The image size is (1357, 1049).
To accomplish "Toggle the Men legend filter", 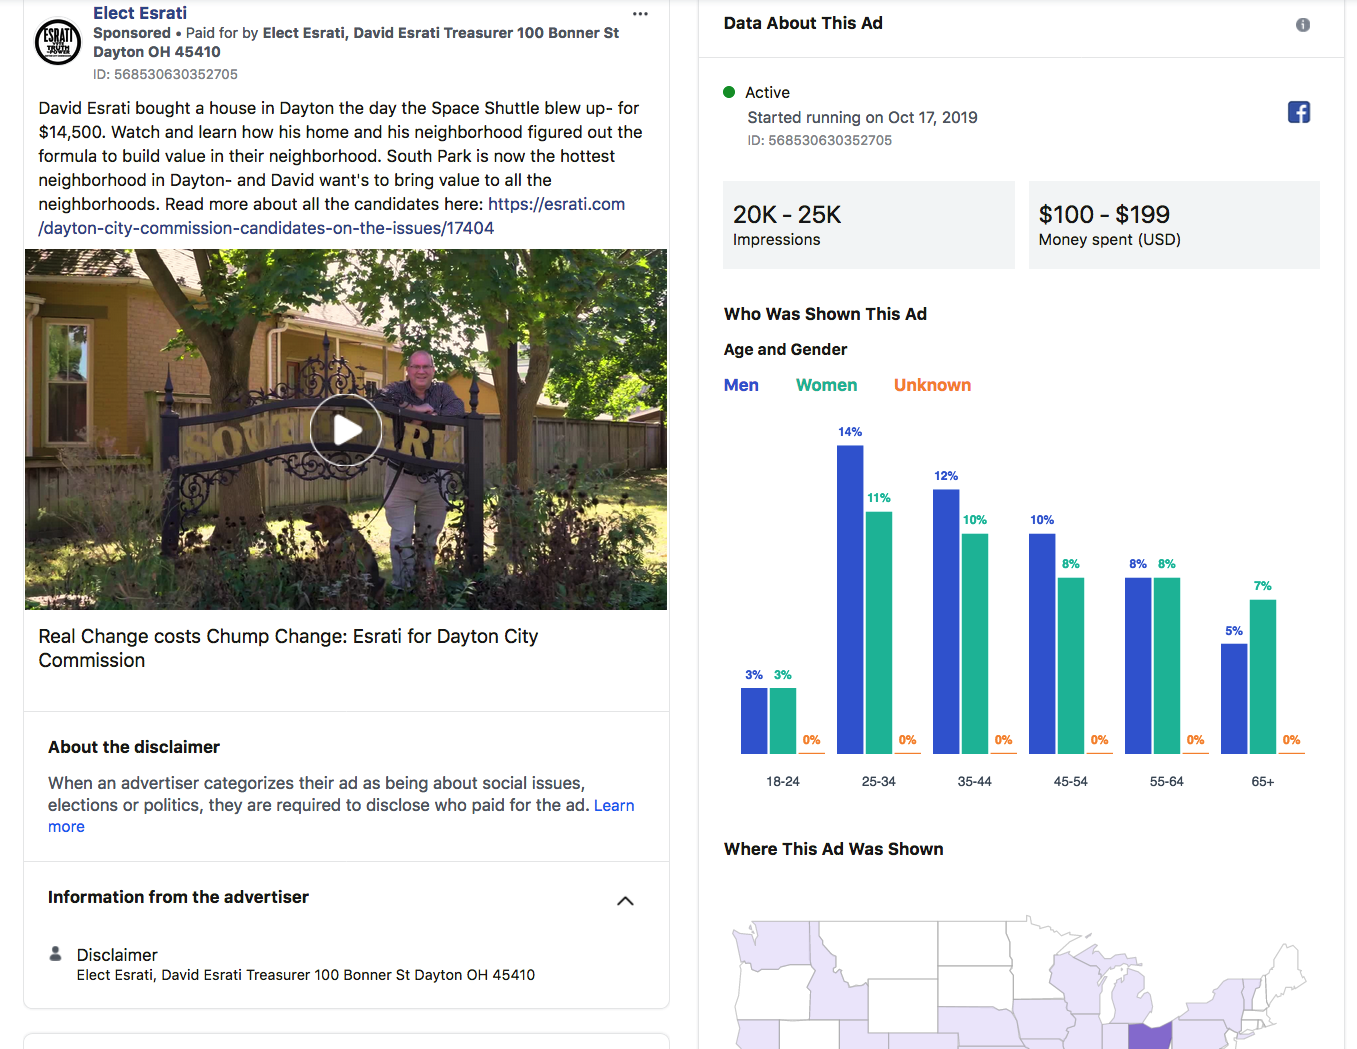I will (x=741, y=385).
